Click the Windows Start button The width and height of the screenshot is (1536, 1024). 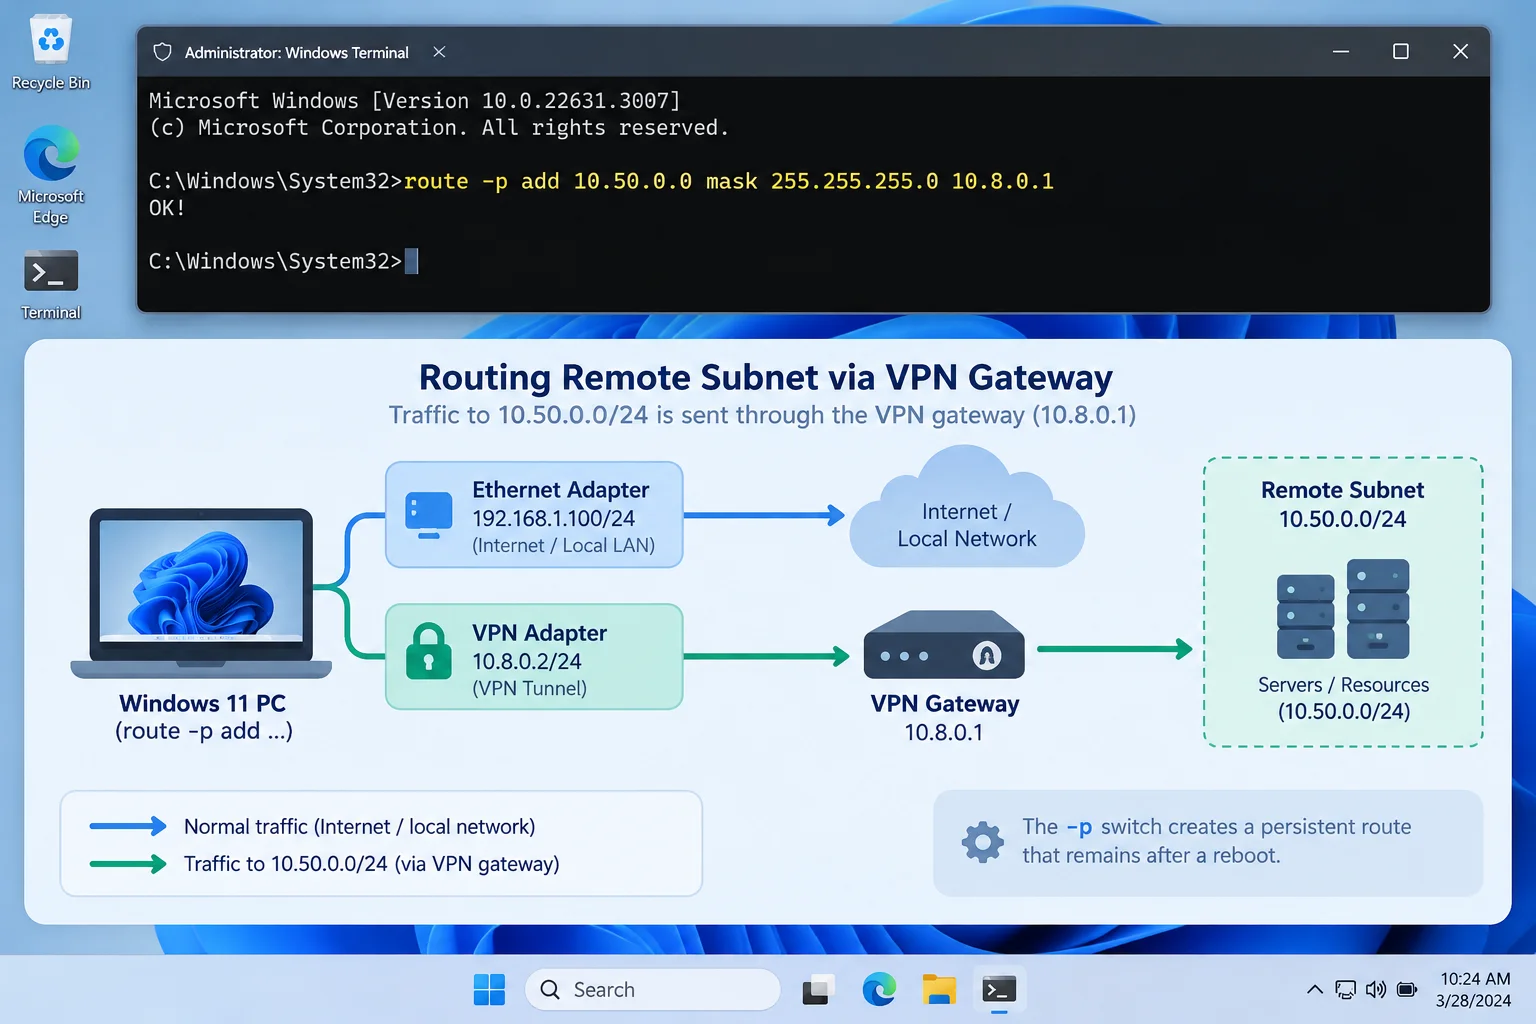click(x=489, y=990)
